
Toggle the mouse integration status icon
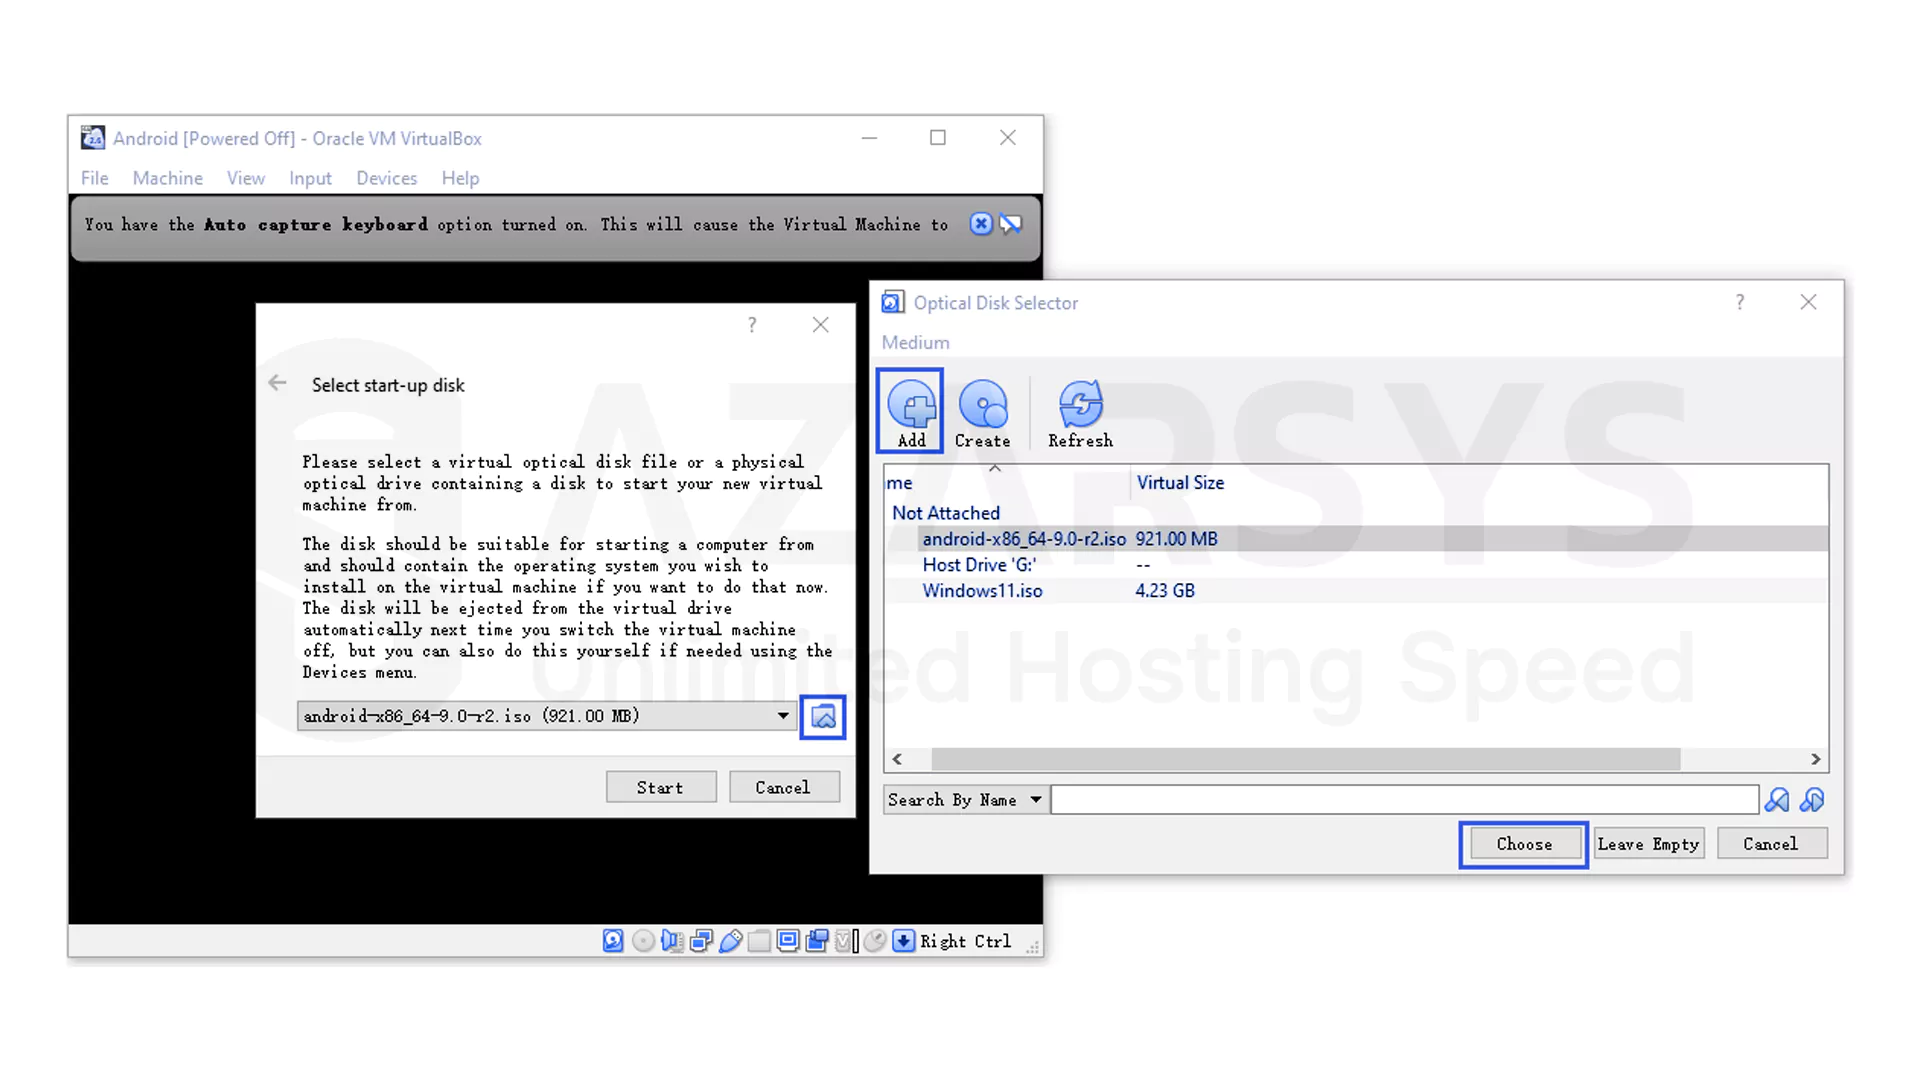point(874,941)
